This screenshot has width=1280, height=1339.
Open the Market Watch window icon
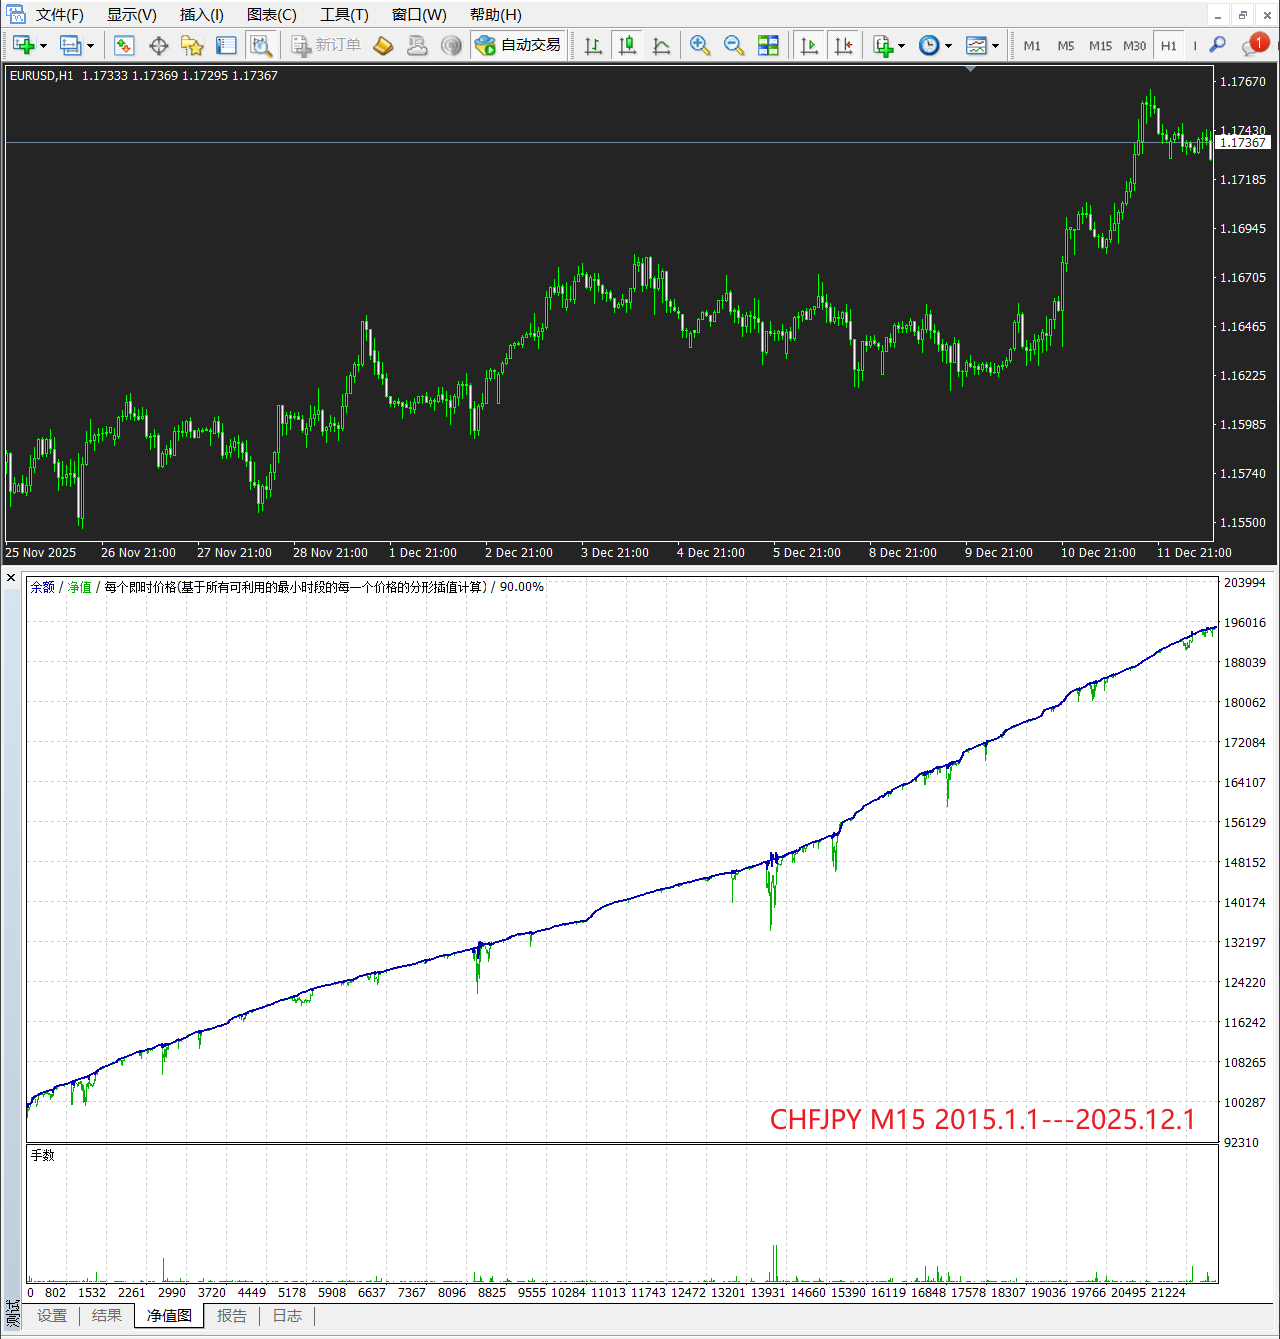(124, 45)
